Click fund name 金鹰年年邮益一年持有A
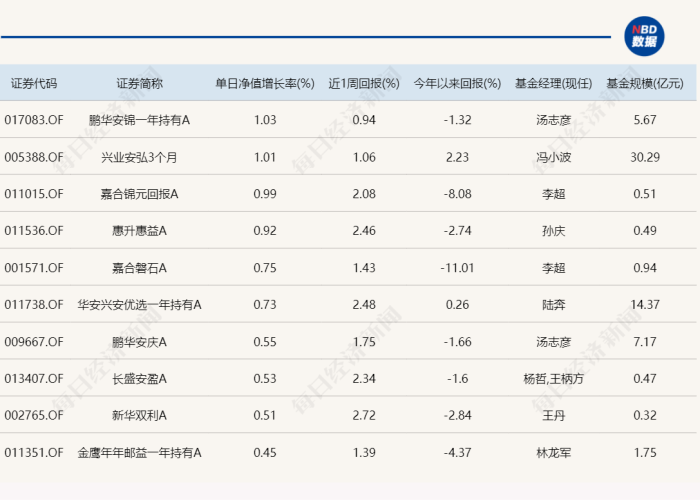 (x=139, y=453)
